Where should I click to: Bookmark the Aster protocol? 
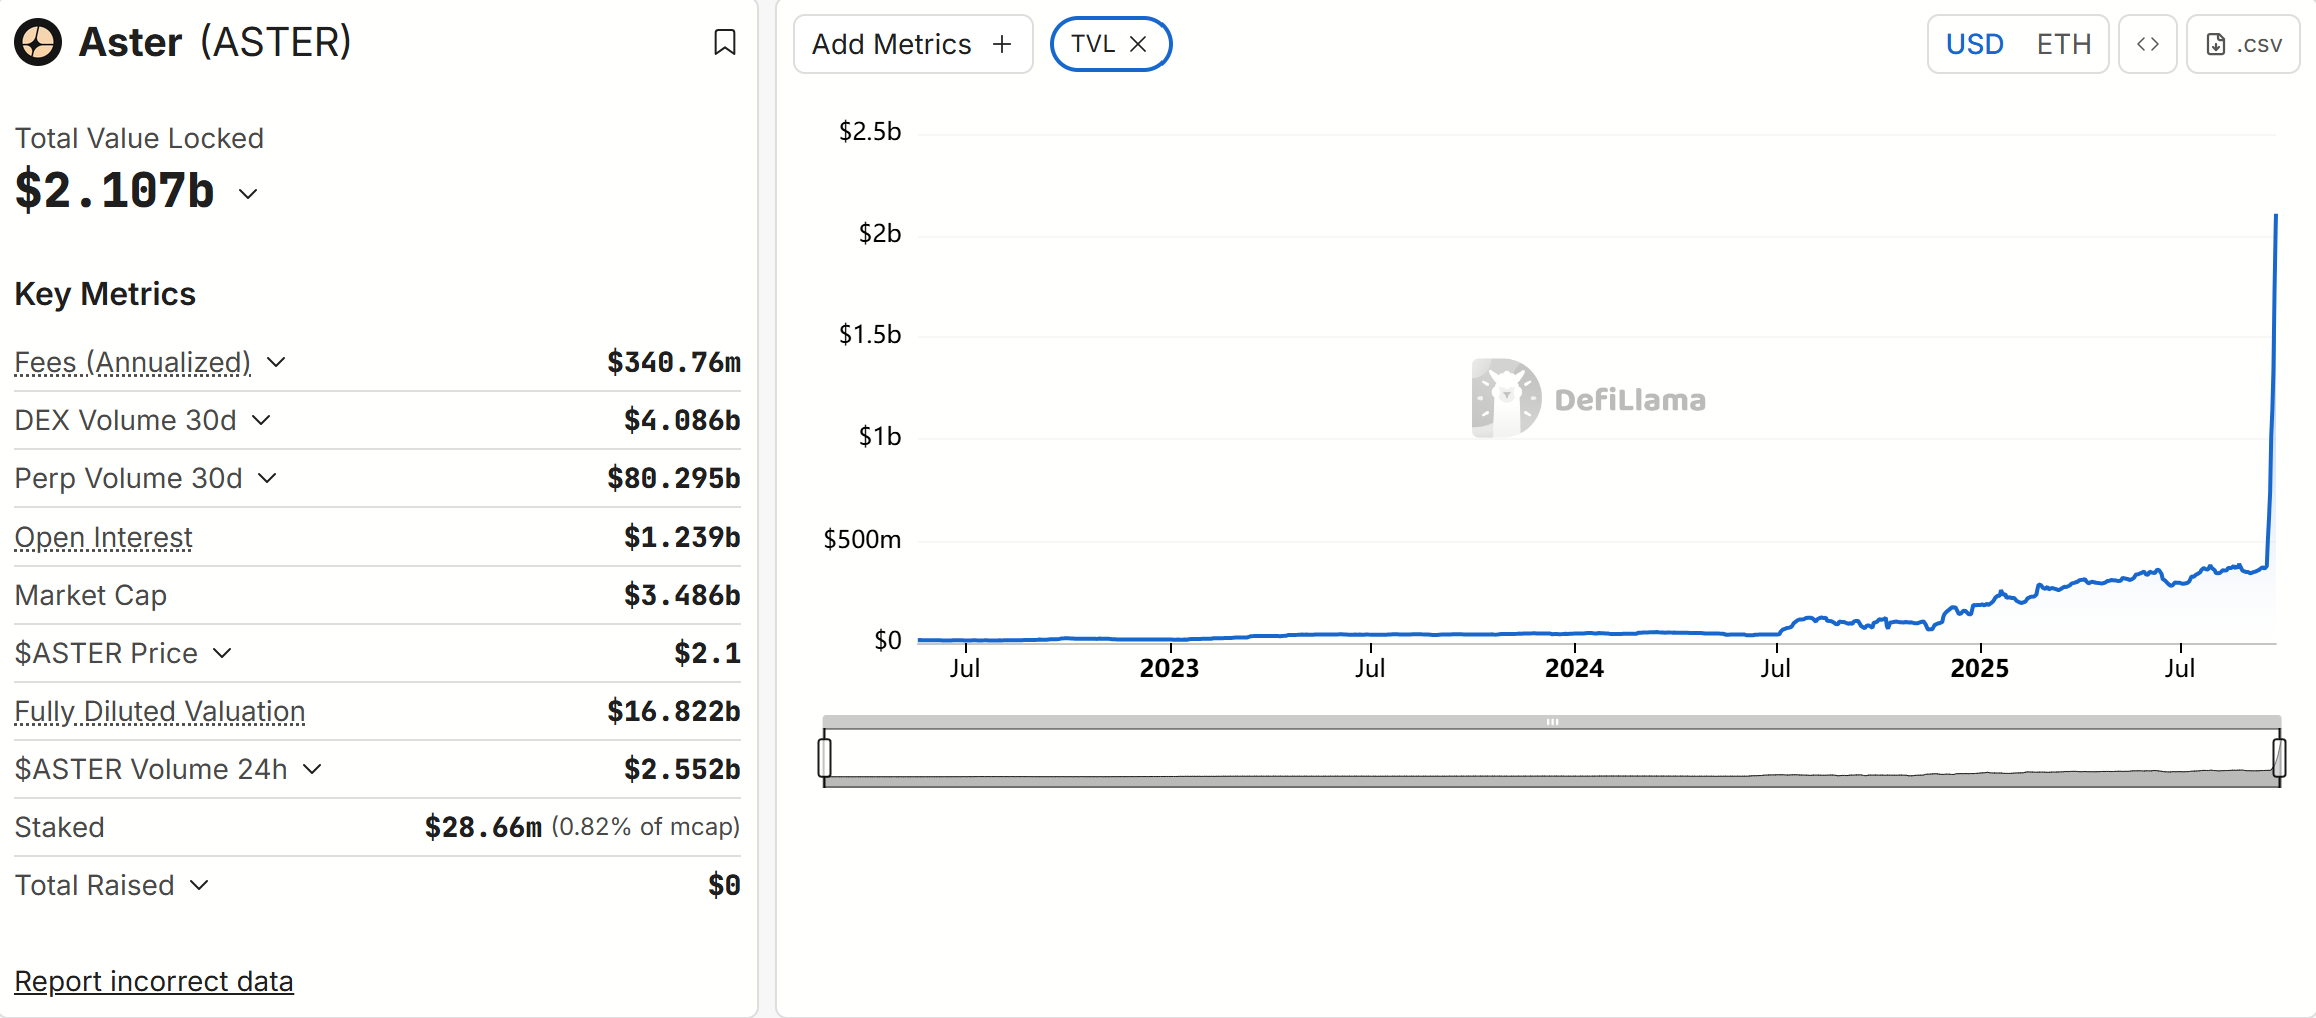(725, 42)
